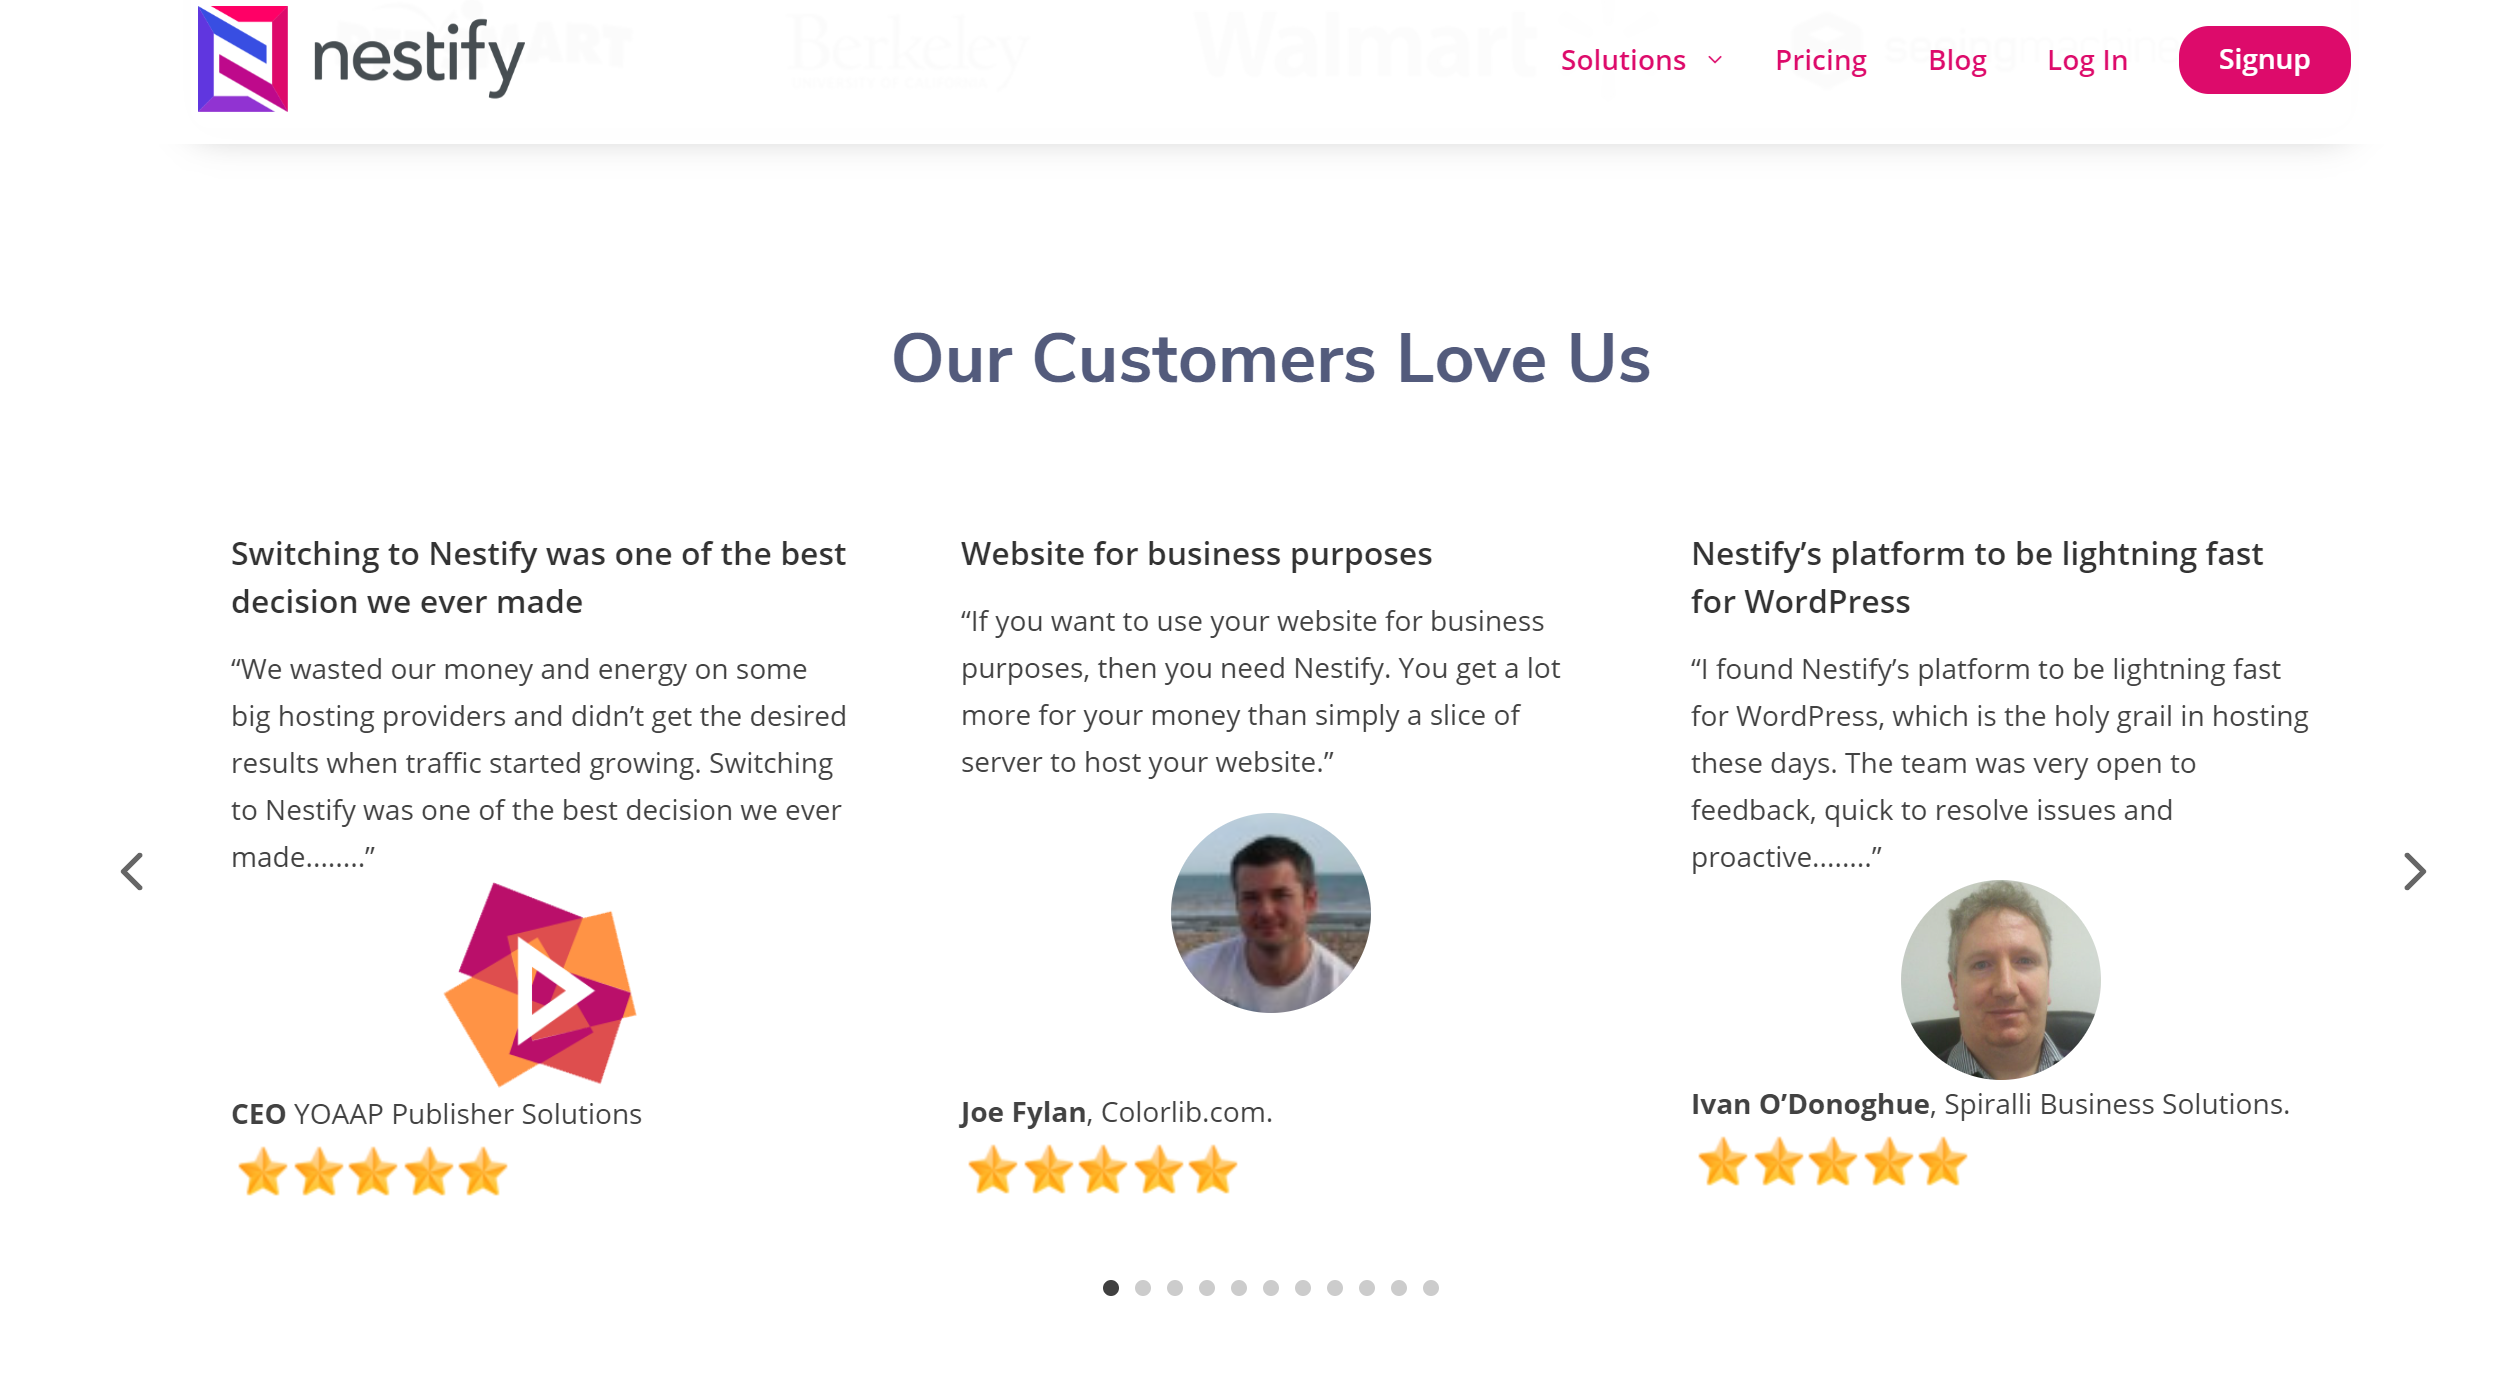Click the Signup button

[x=2264, y=60]
